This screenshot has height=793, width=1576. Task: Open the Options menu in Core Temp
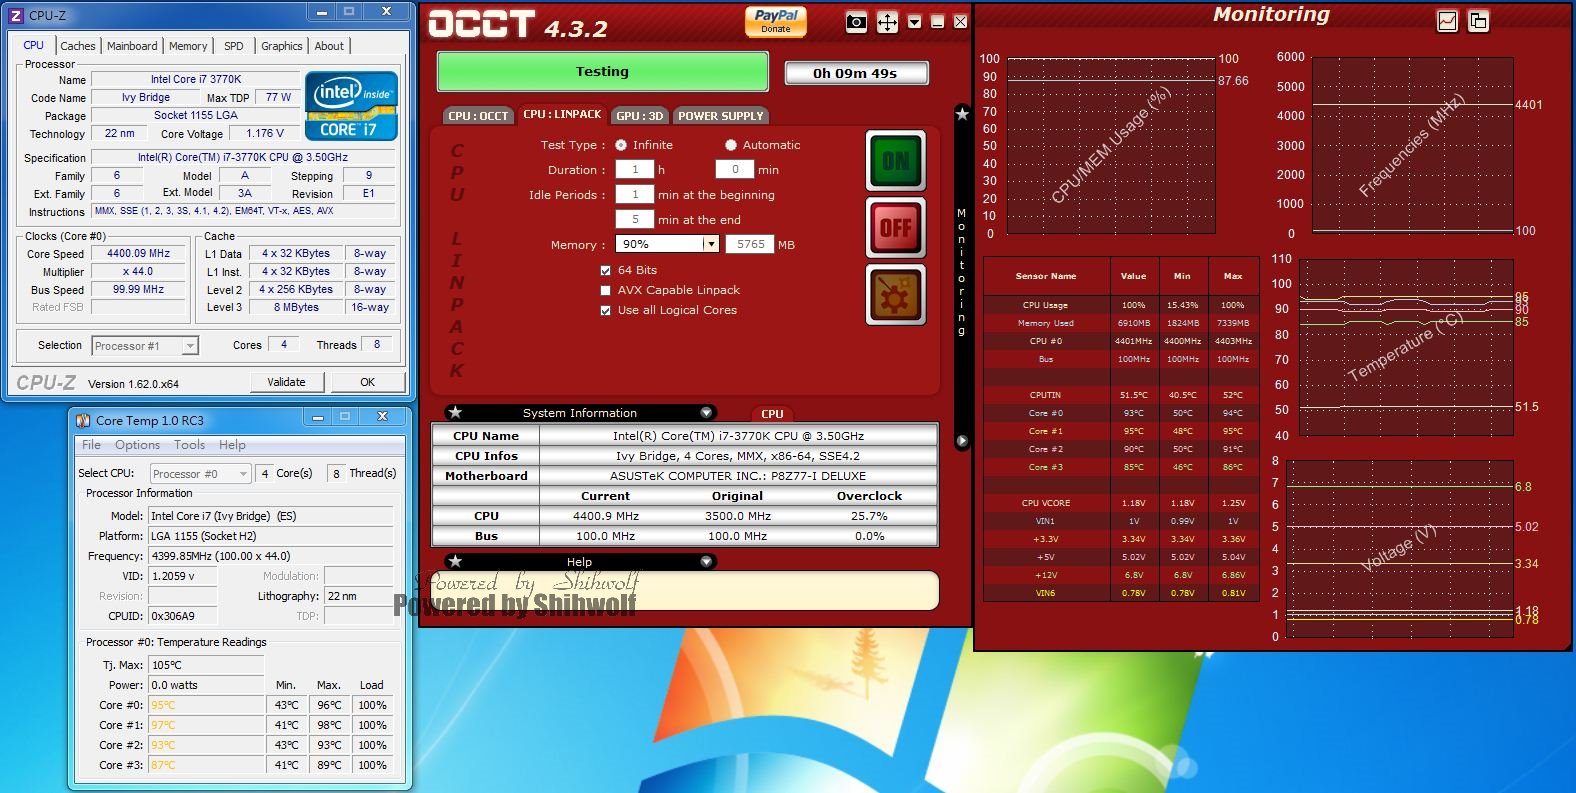click(137, 445)
